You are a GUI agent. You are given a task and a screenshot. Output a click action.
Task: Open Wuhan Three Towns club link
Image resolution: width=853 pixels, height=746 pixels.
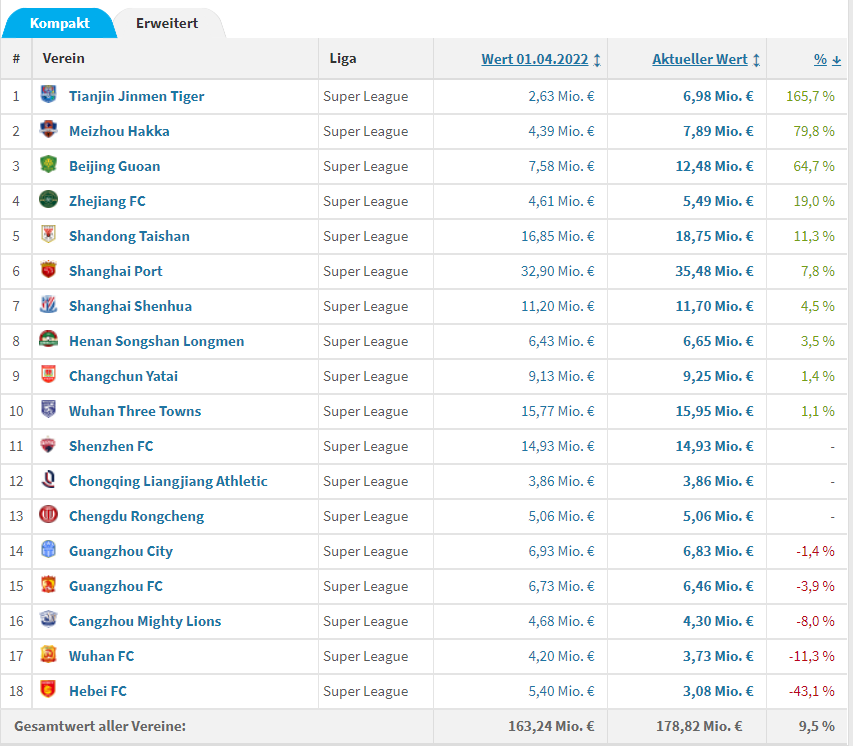click(135, 411)
